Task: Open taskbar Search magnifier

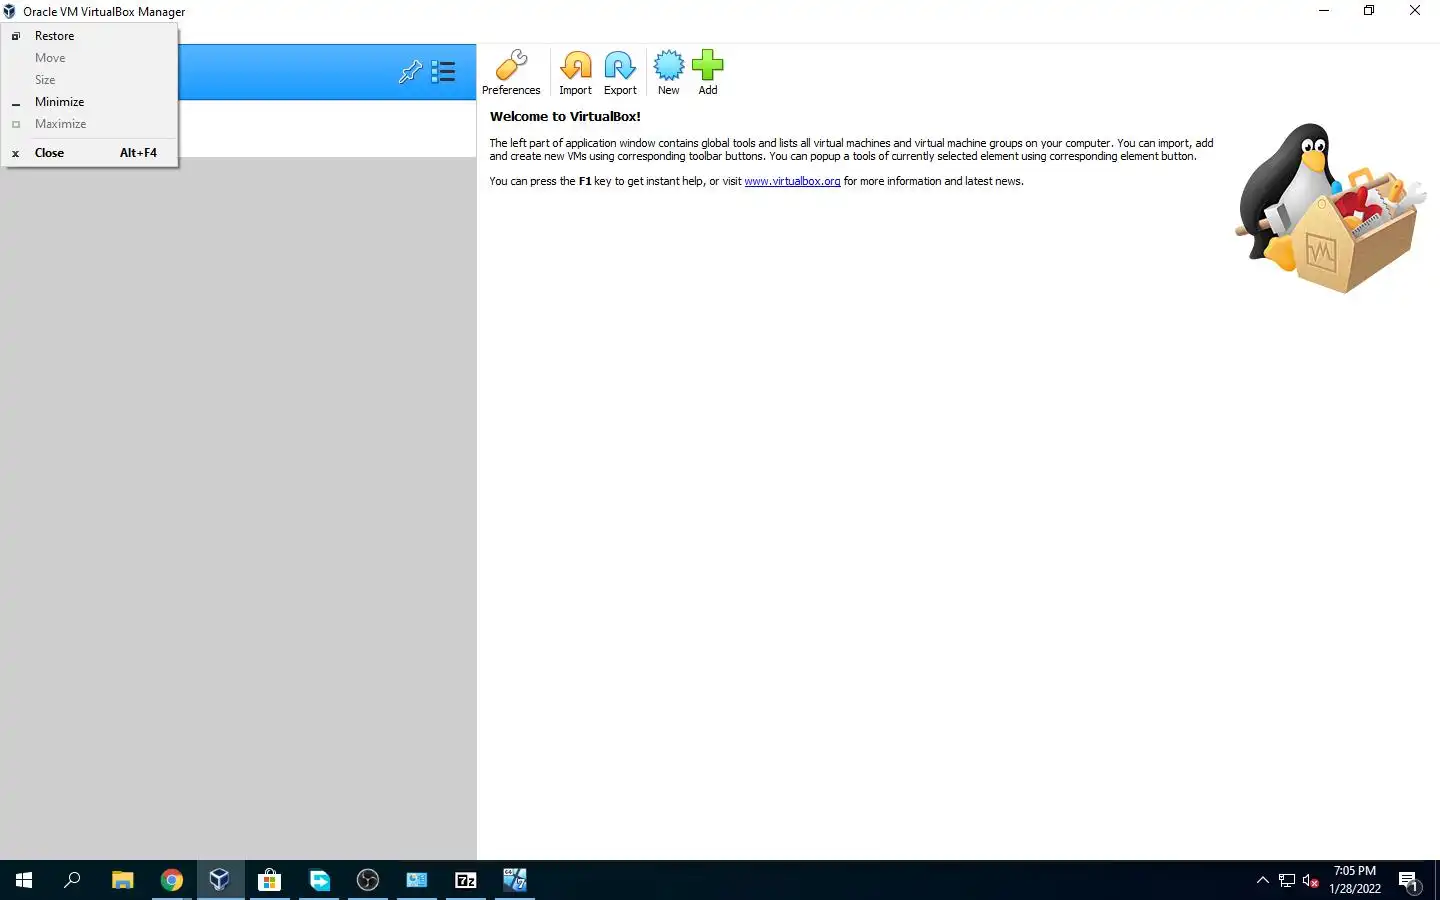Action: coord(72,880)
